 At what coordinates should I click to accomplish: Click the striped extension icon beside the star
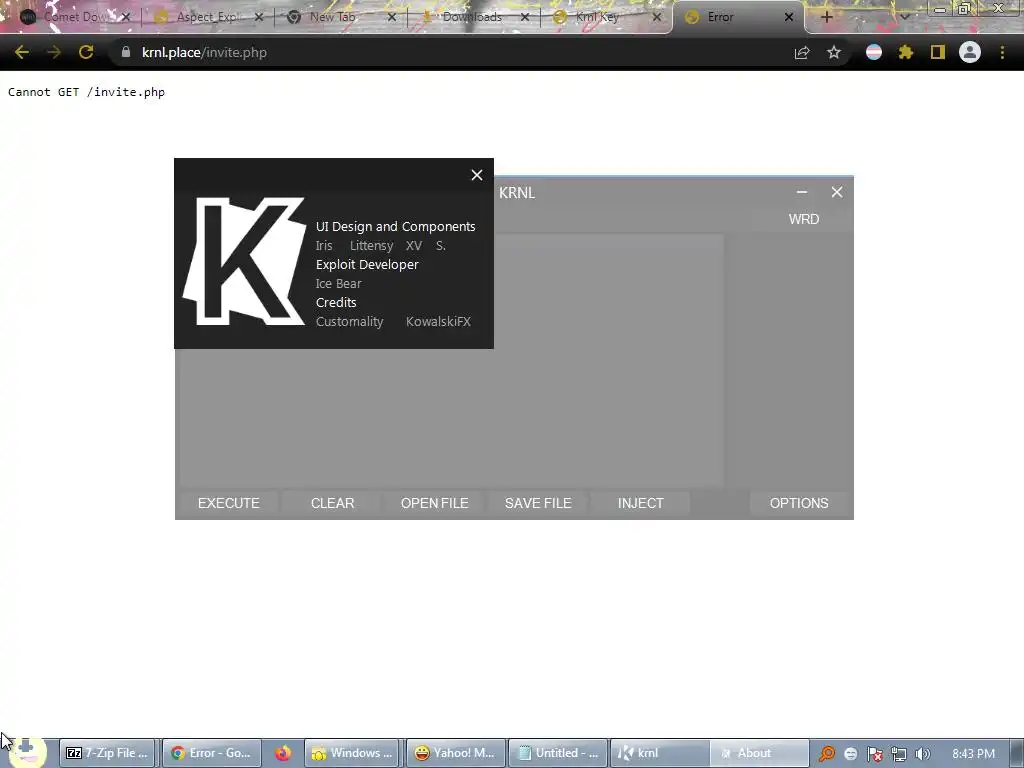point(874,52)
